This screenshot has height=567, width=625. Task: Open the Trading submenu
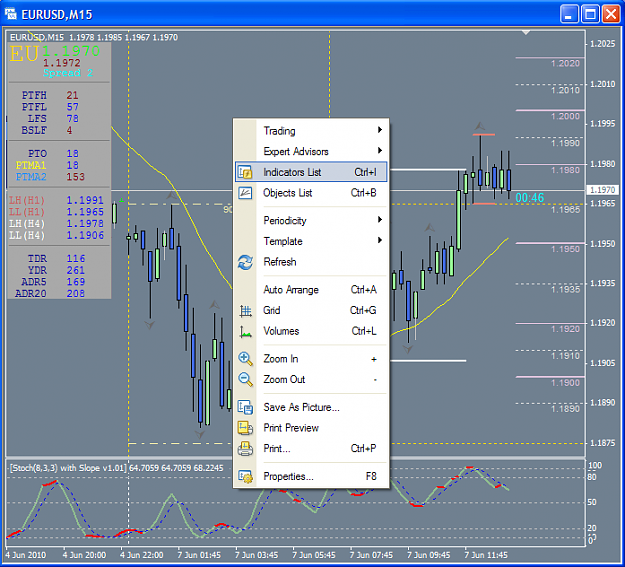(x=311, y=131)
